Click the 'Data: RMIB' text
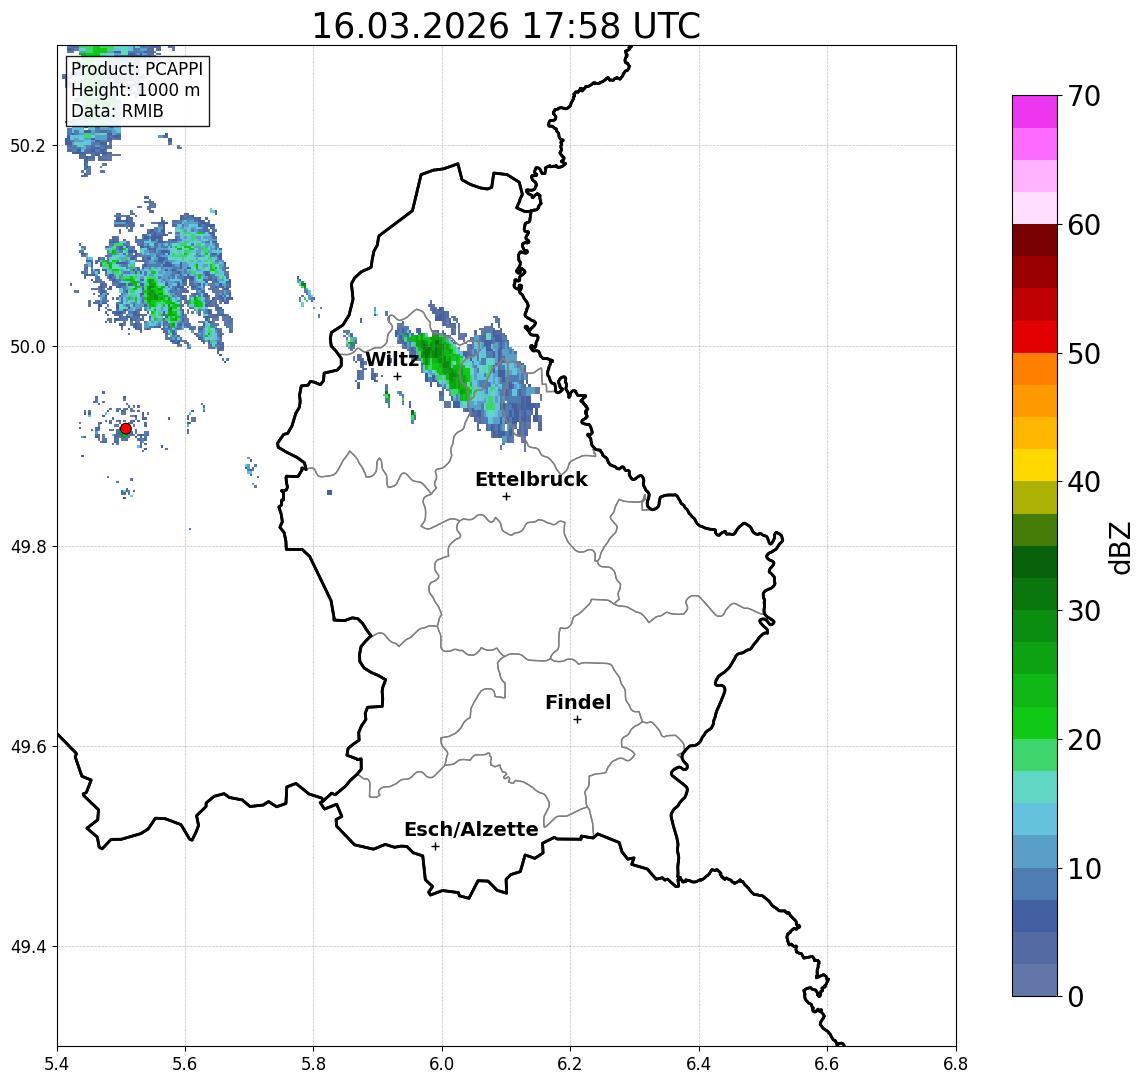 point(117,111)
